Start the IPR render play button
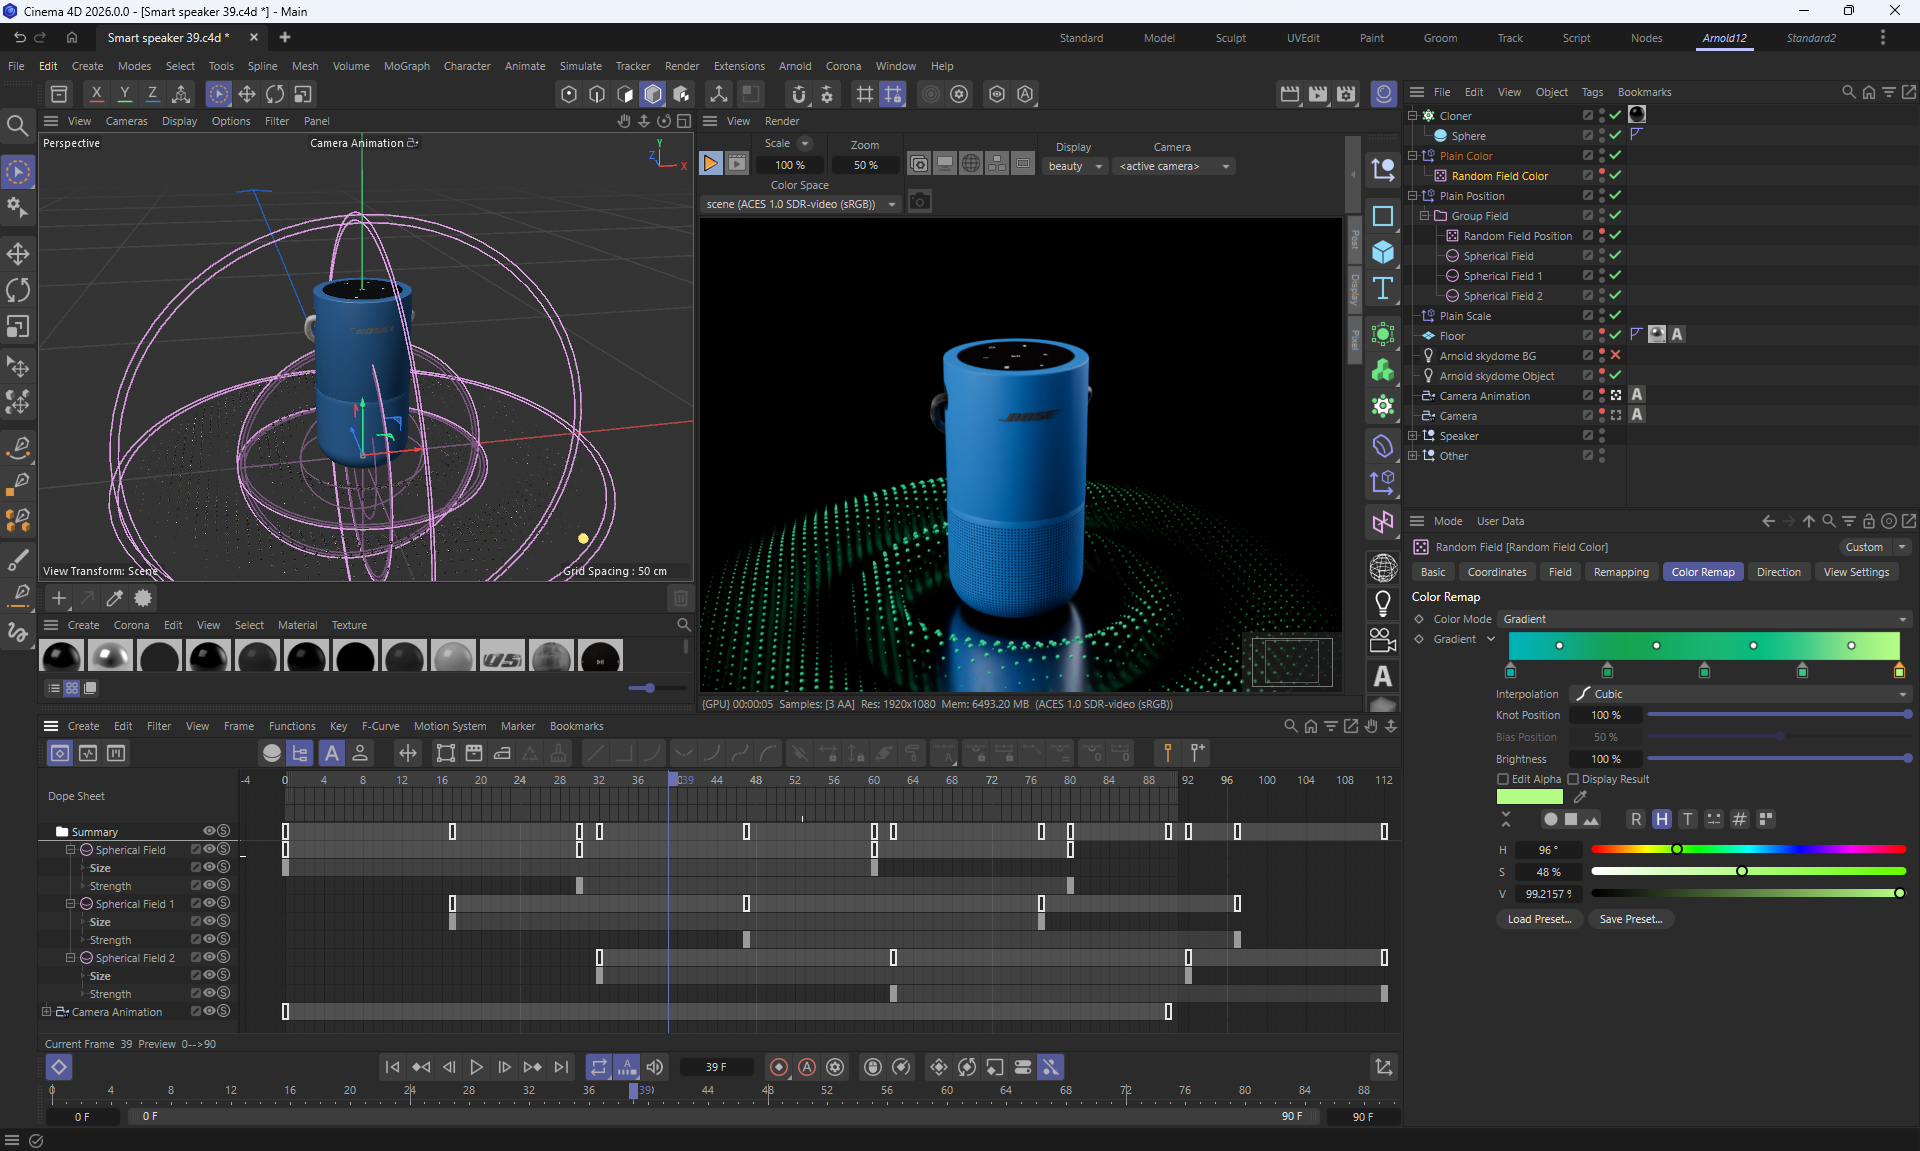 (x=710, y=163)
